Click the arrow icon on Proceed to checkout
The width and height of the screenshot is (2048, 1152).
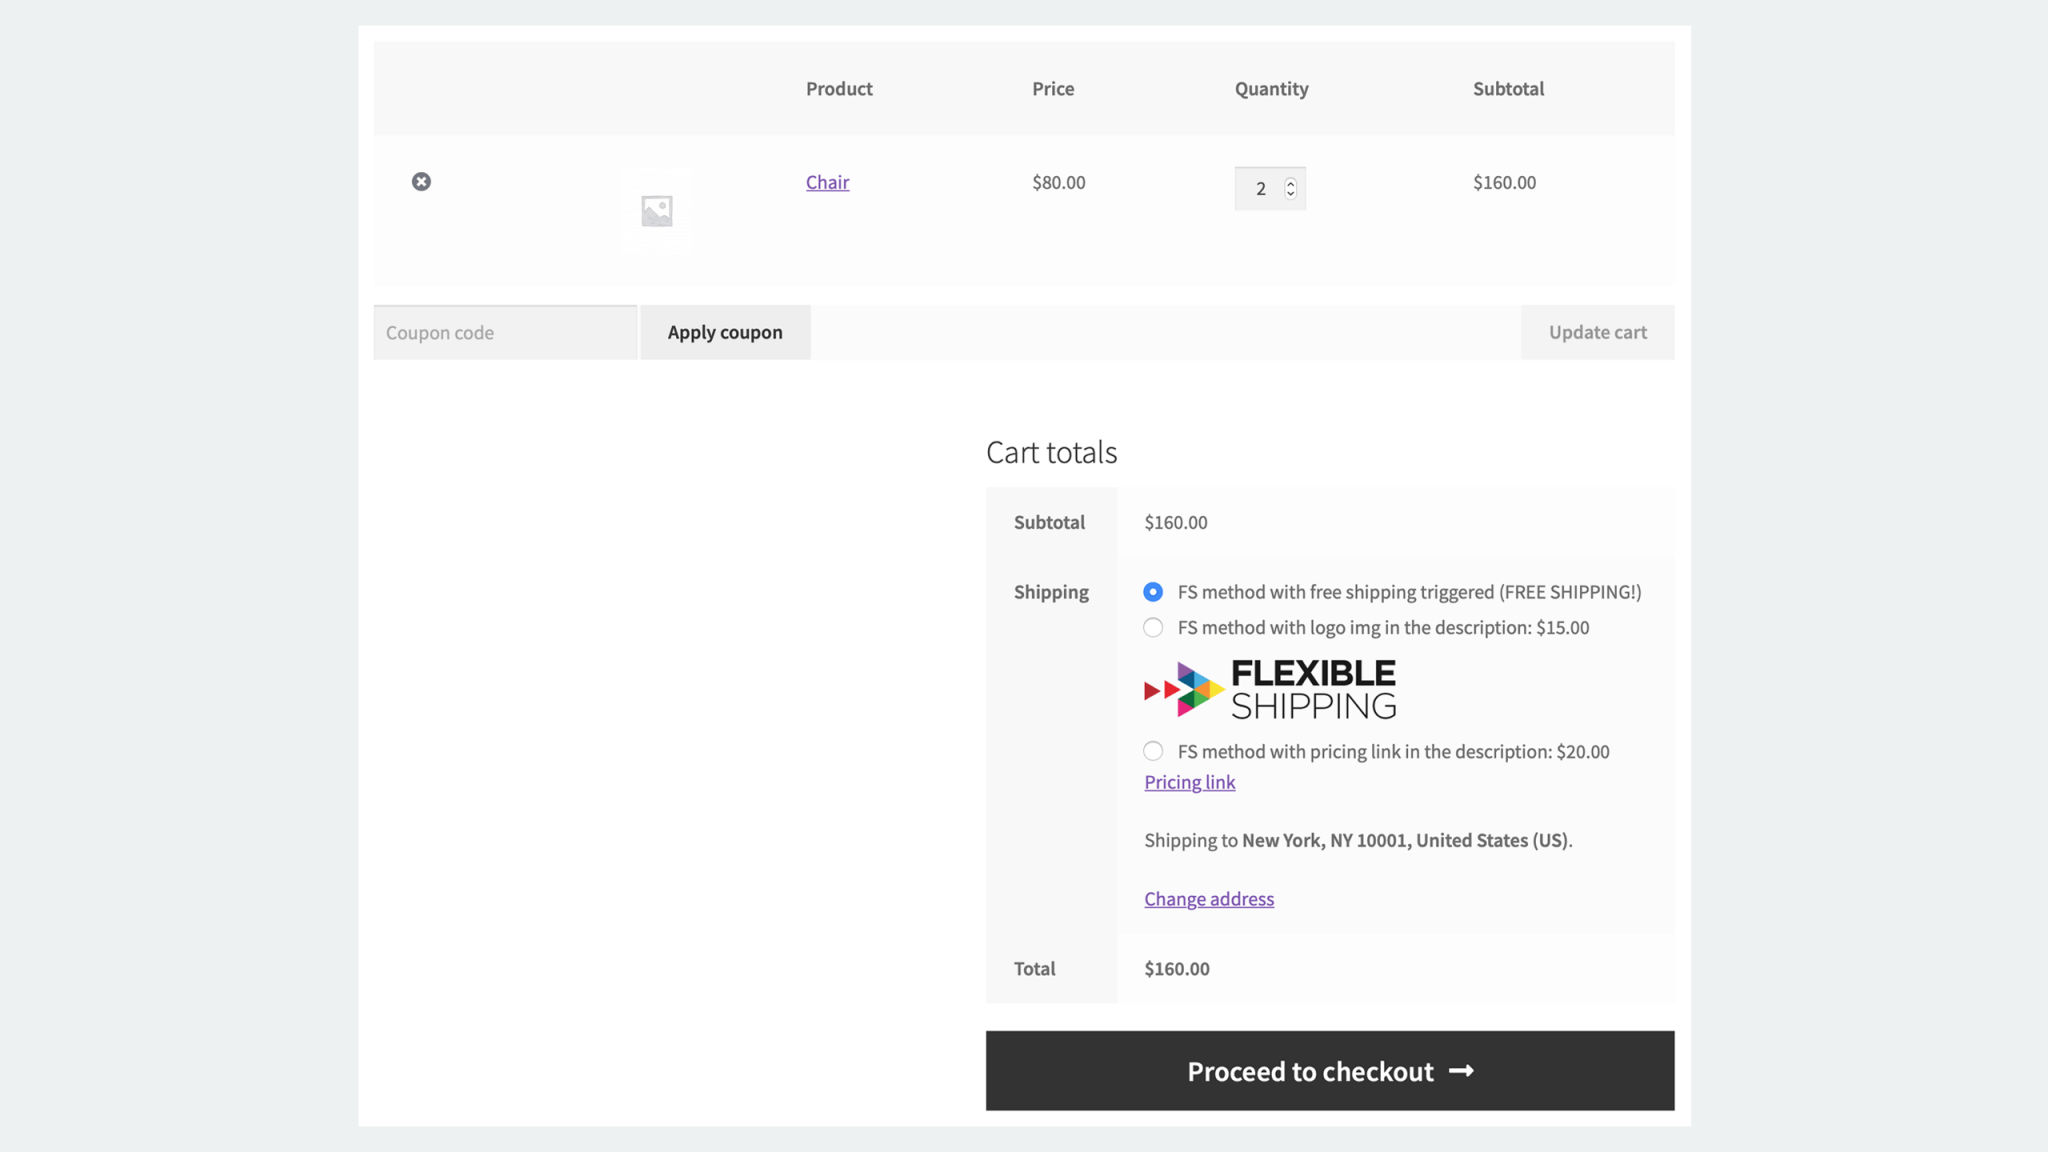click(1463, 1070)
